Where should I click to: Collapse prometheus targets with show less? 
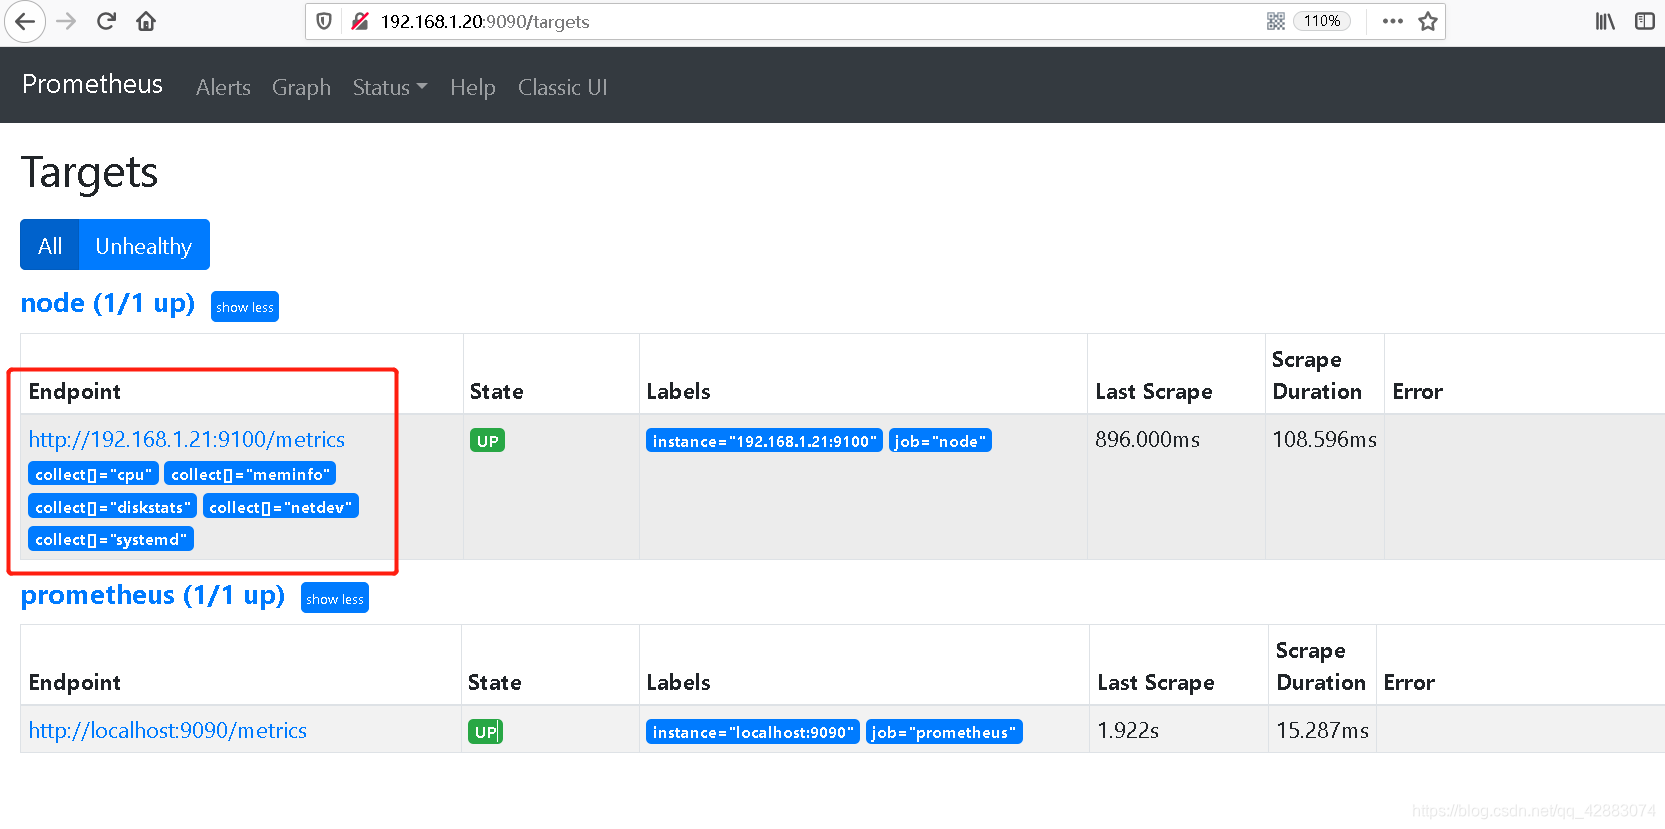[x=335, y=598]
